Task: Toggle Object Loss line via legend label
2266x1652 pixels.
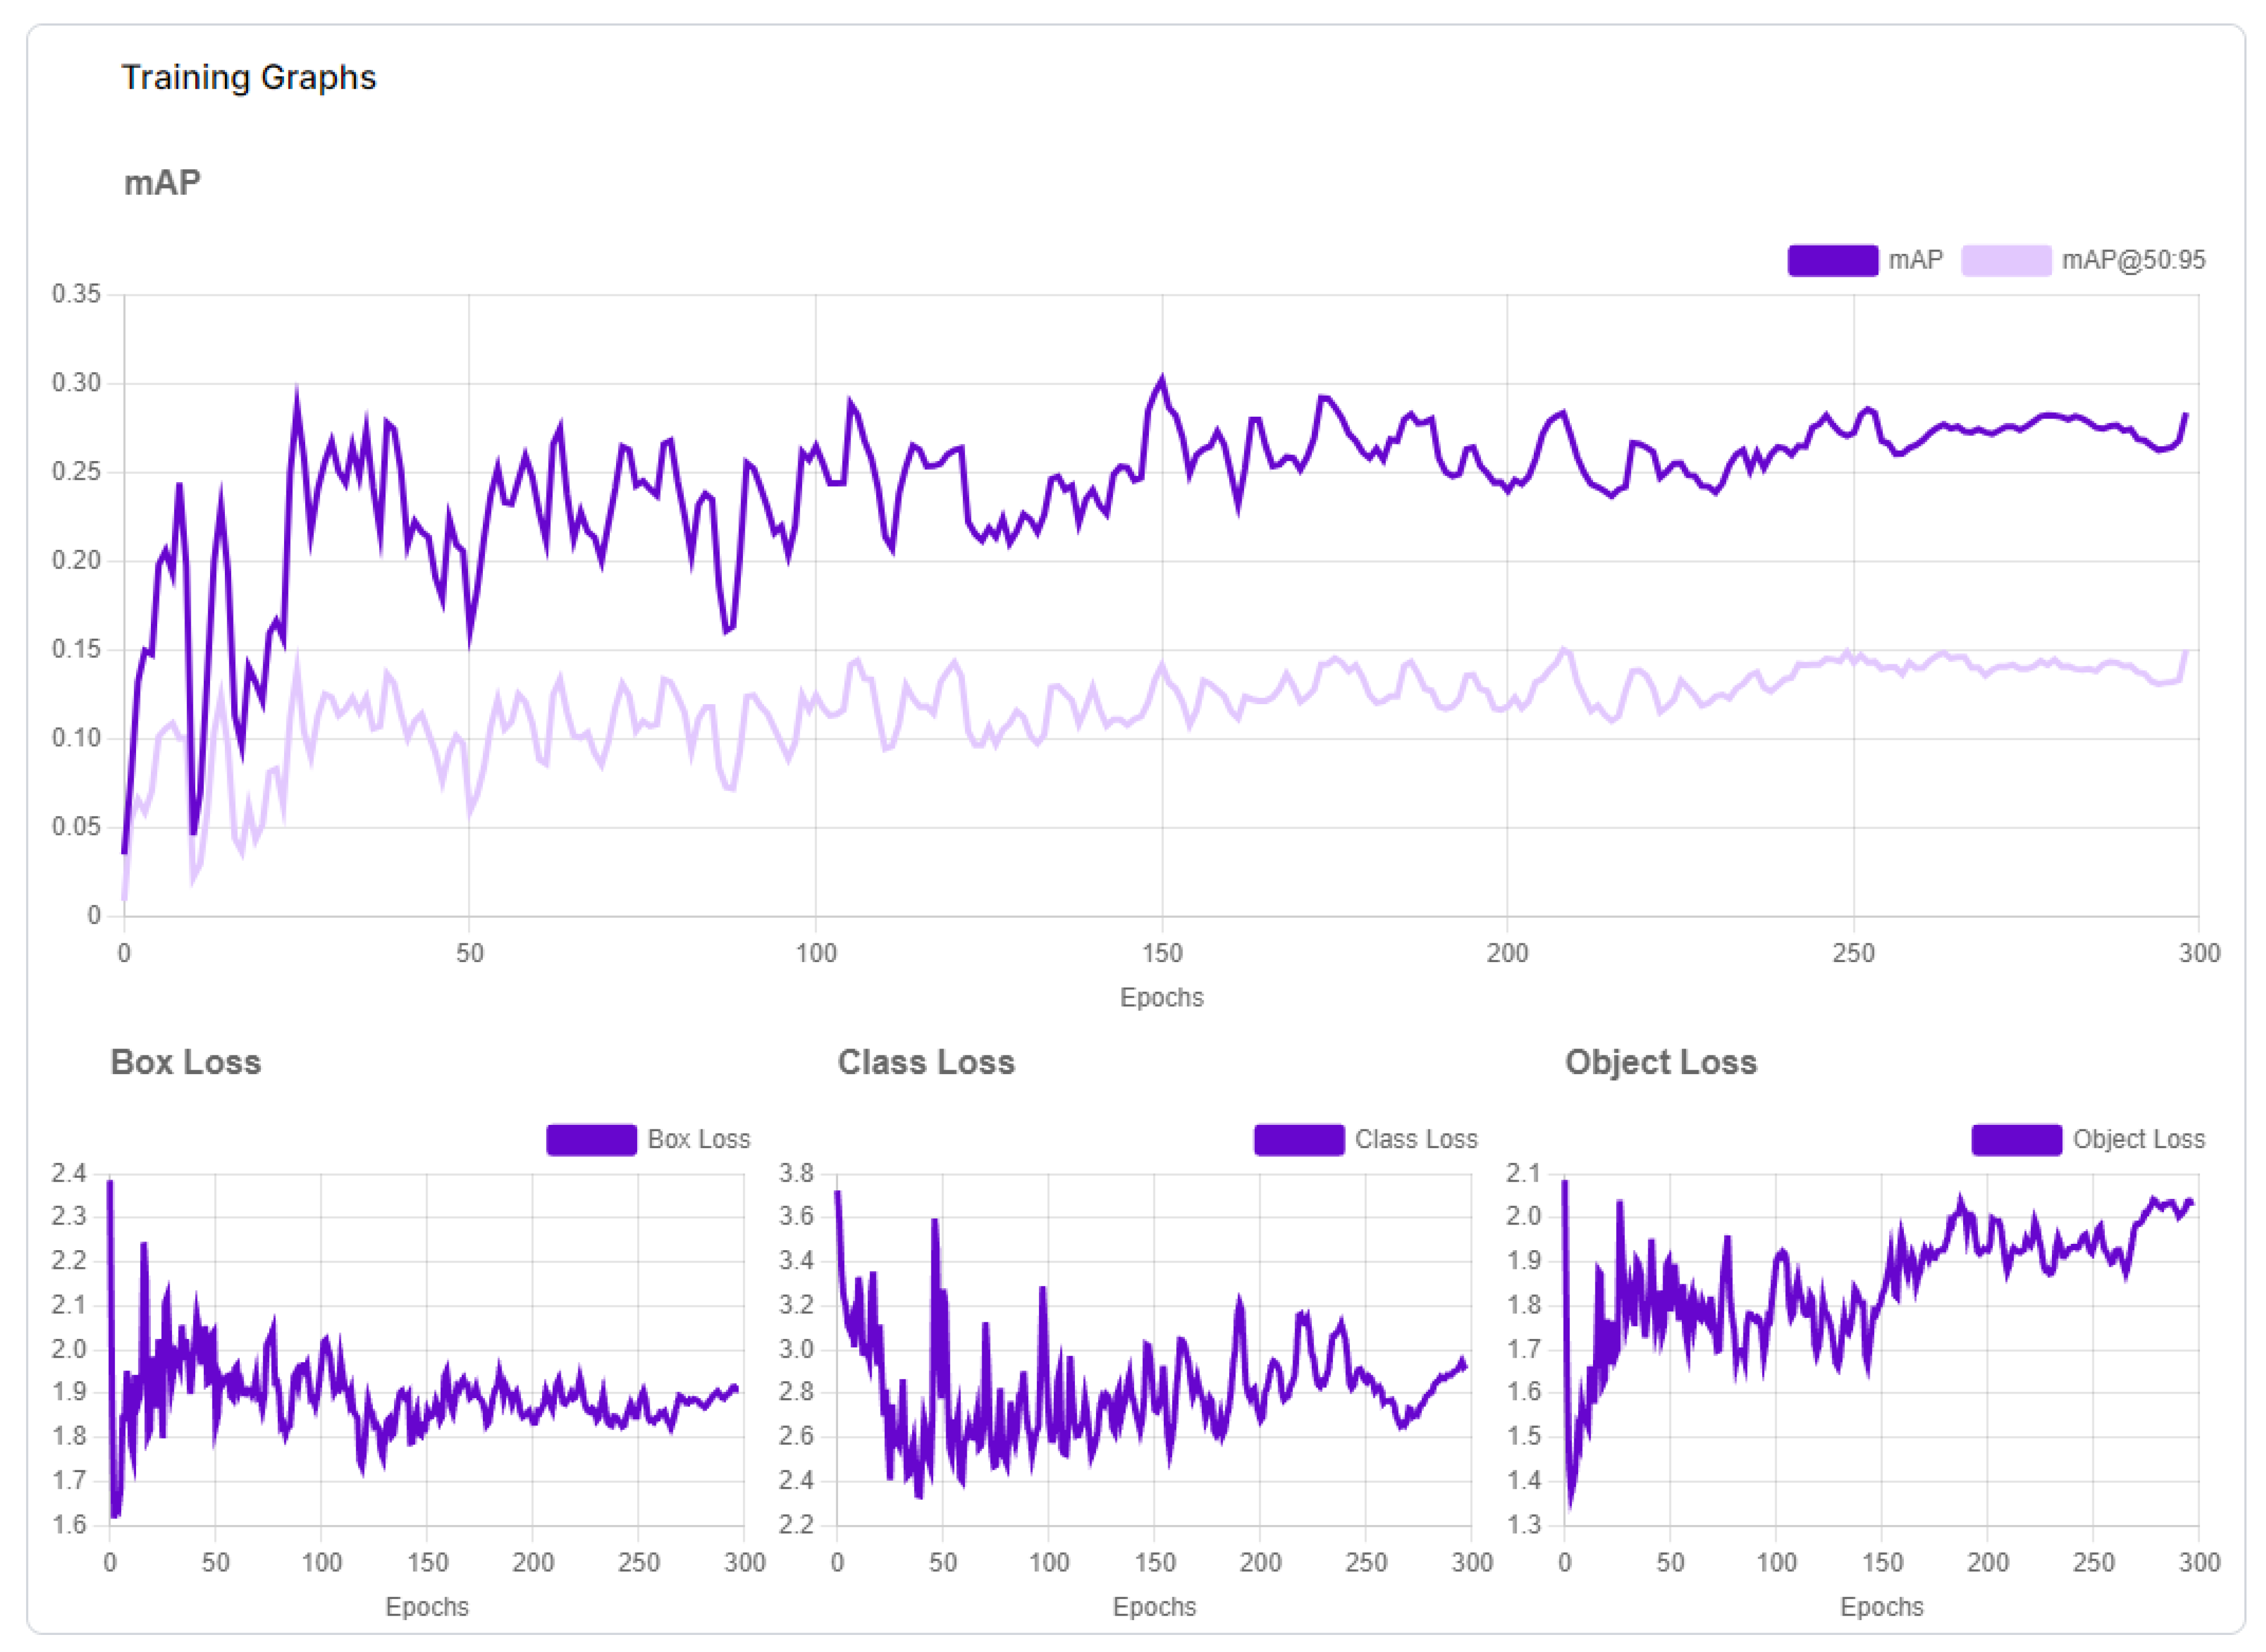Action: 2138,1139
